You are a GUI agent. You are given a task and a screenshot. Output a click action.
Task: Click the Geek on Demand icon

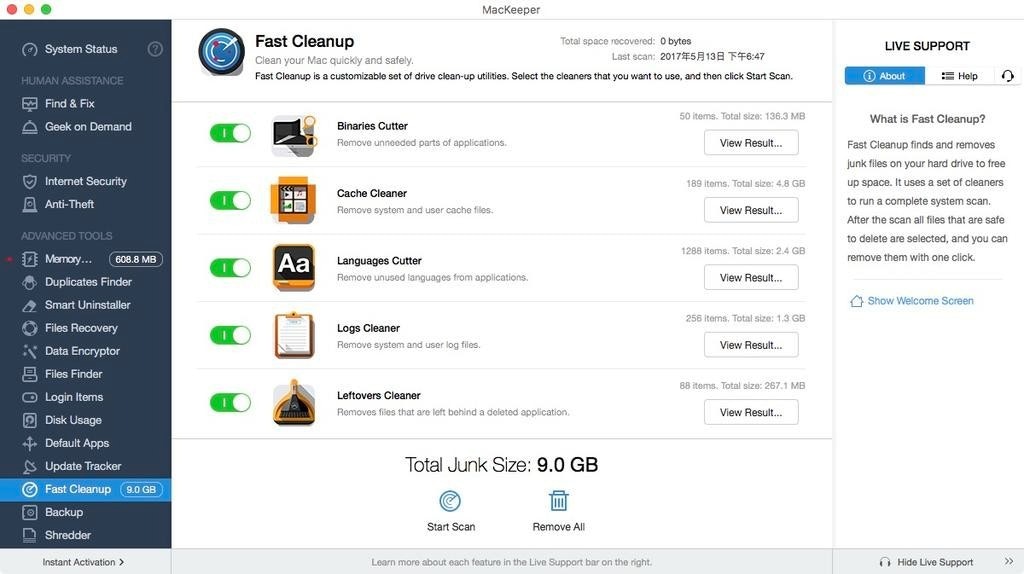[x=29, y=127]
